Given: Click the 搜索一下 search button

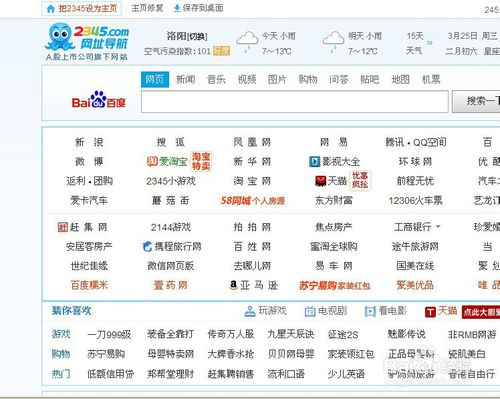Looking at the screenshot, I should pyautogui.click(x=476, y=101).
